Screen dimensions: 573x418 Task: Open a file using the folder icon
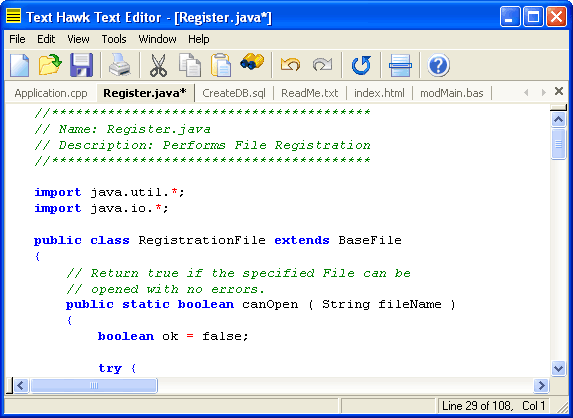pos(50,65)
